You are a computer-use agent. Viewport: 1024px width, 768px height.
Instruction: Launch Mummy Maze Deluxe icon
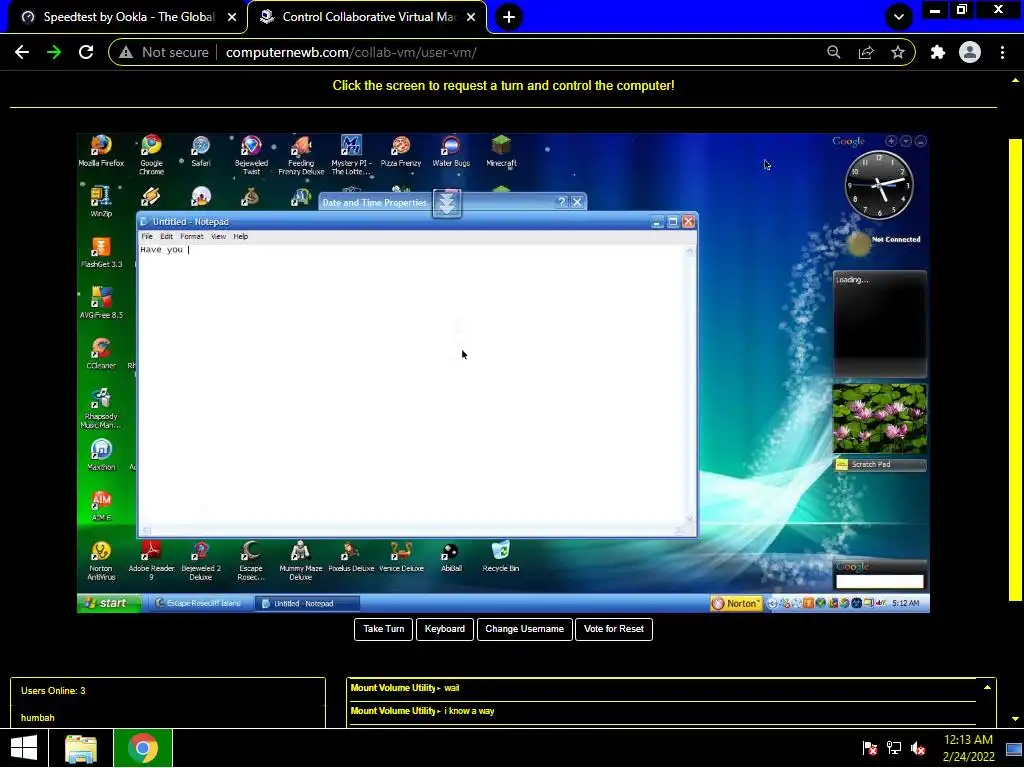(300, 560)
